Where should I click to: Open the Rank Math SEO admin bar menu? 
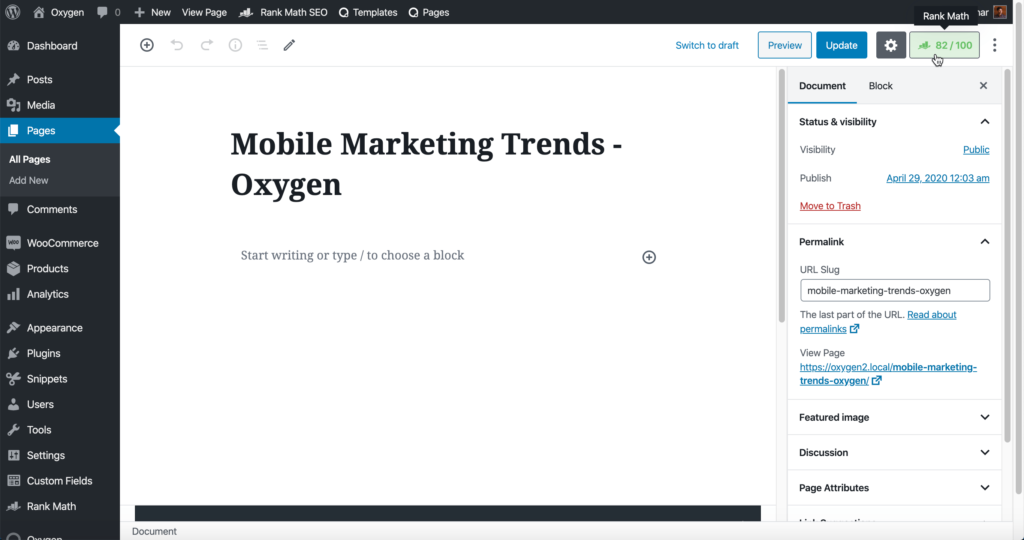point(283,12)
